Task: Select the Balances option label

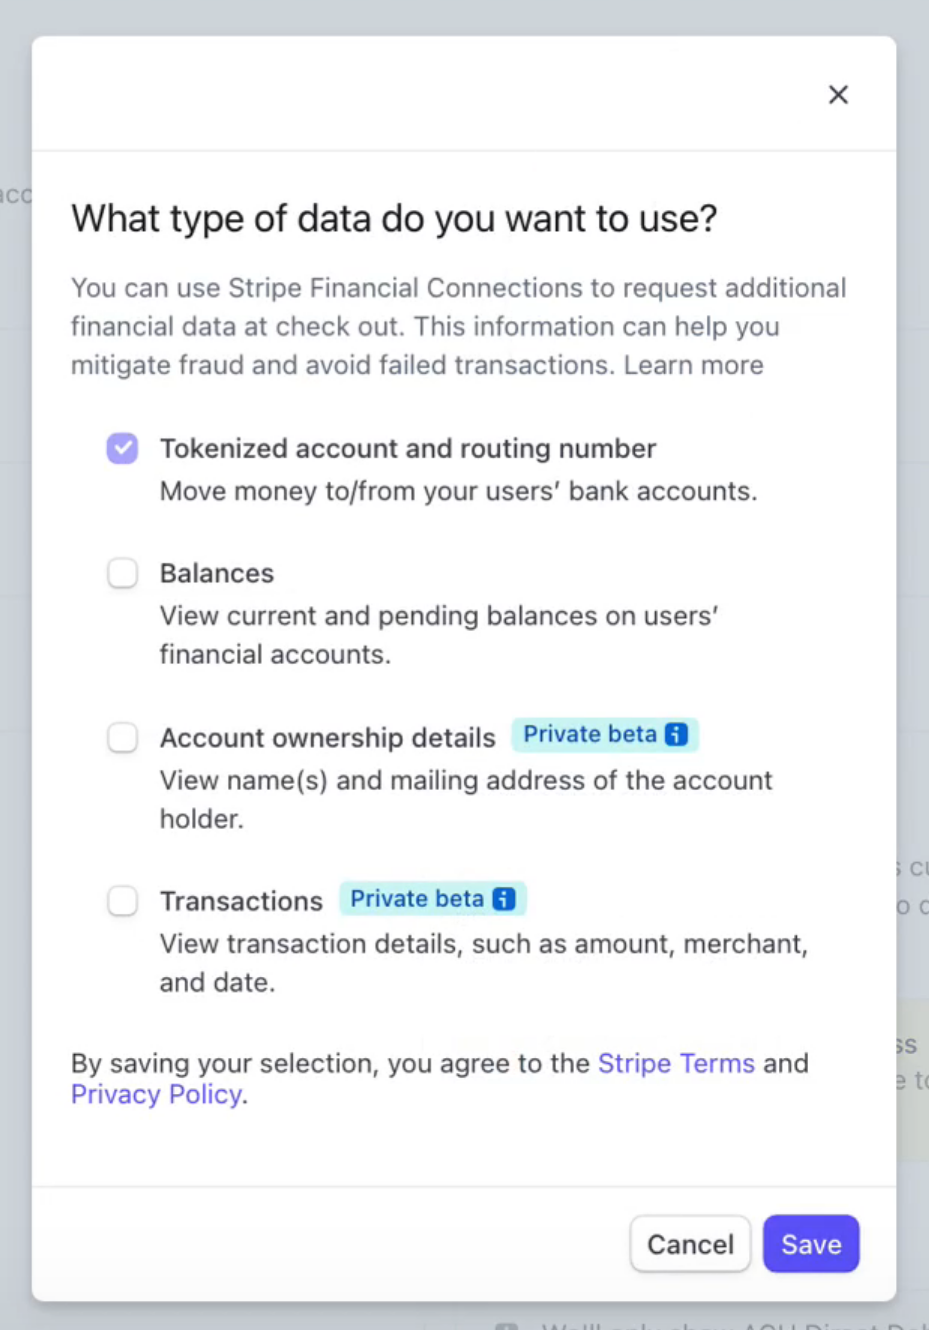Action: coord(216,572)
